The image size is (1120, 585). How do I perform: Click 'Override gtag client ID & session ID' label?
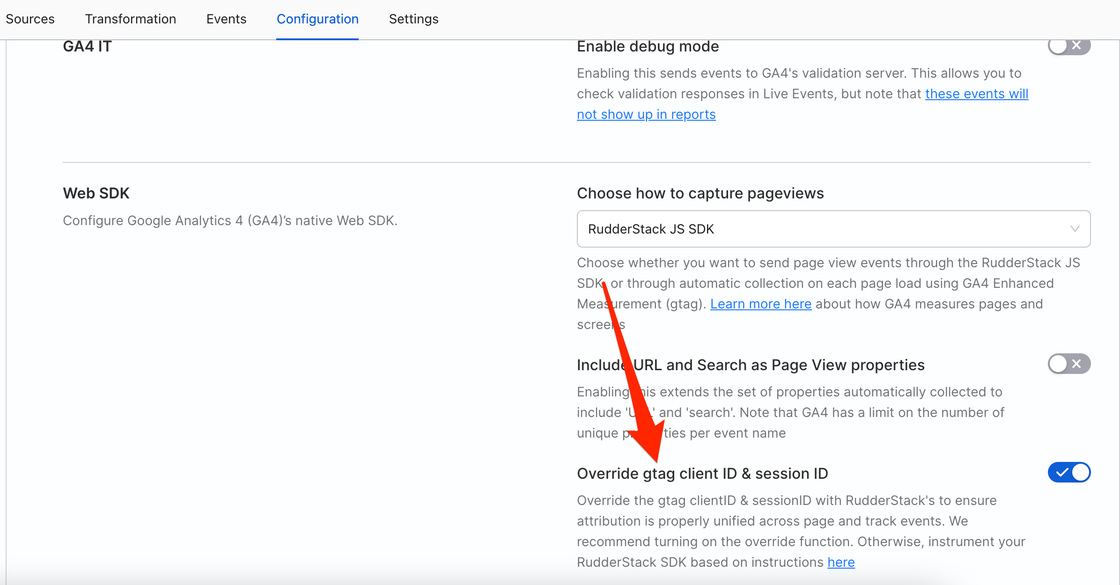click(703, 474)
